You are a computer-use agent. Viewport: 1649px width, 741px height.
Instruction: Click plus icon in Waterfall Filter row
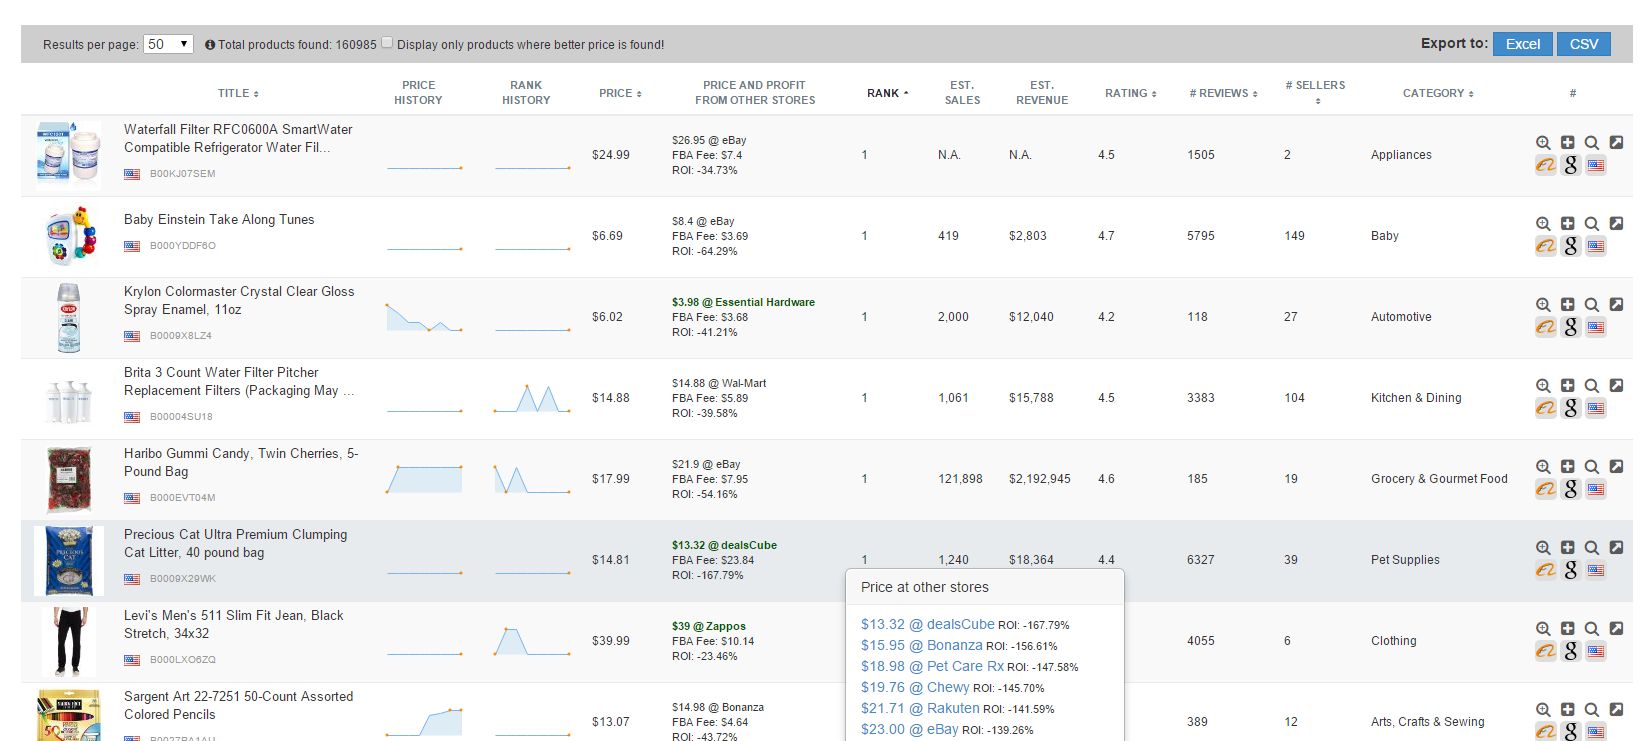[x=1567, y=143]
